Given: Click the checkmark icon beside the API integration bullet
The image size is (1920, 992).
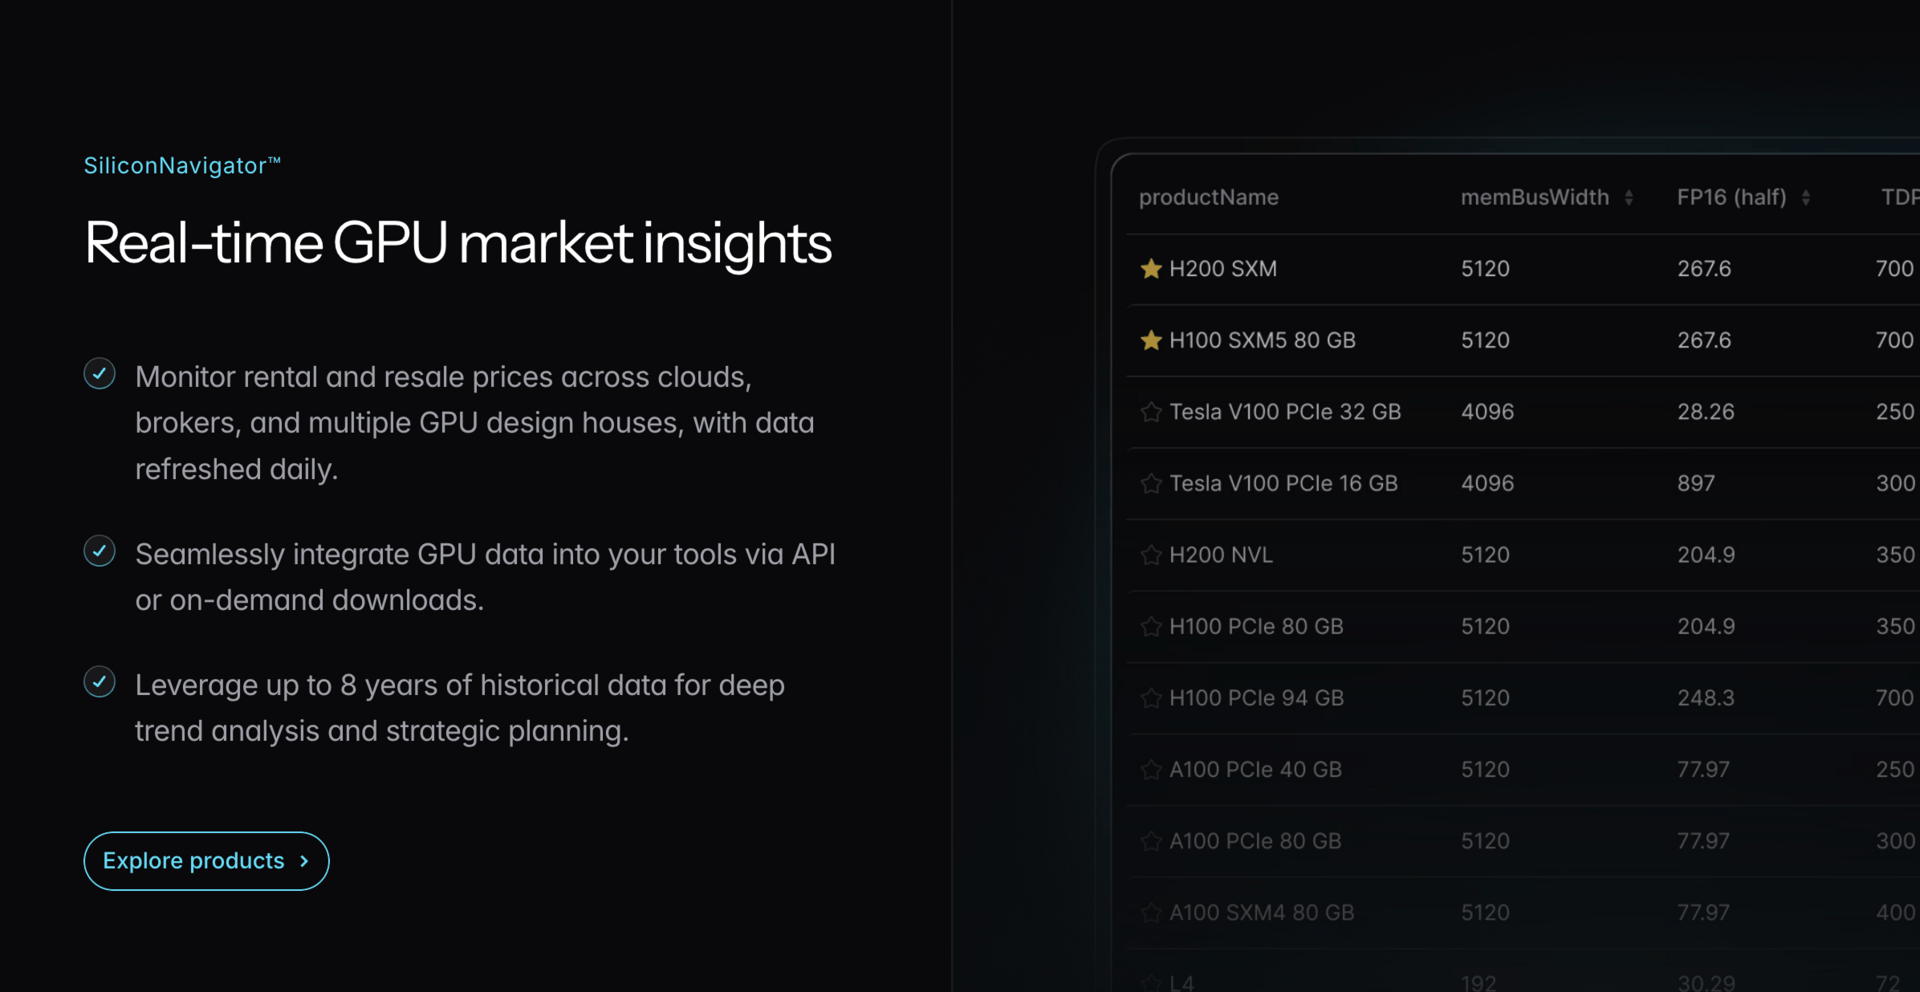Looking at the screenshot, I should (x=99, y=551).
